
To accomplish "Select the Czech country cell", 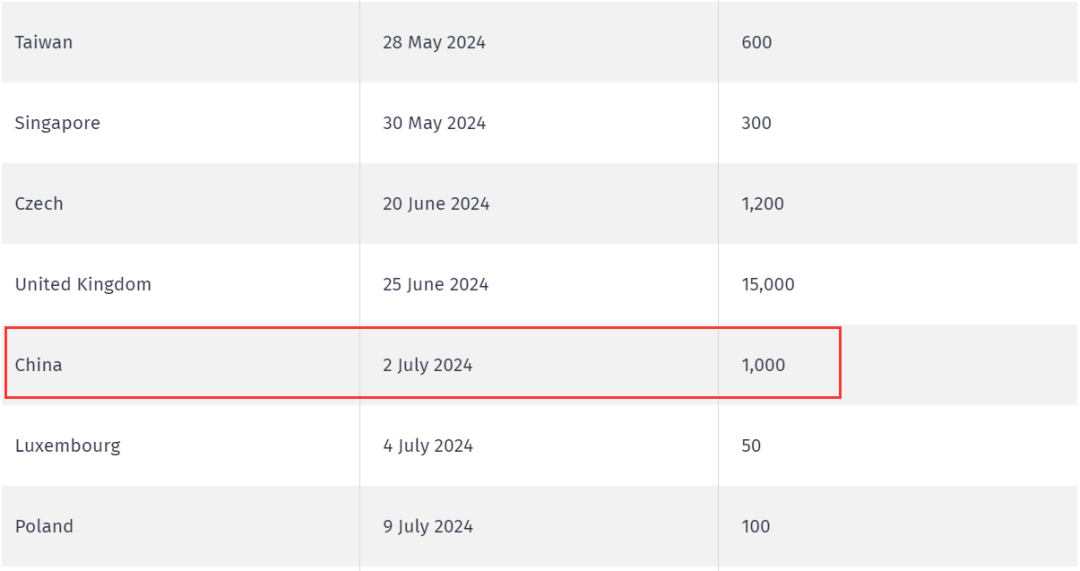I will [180, 203].
